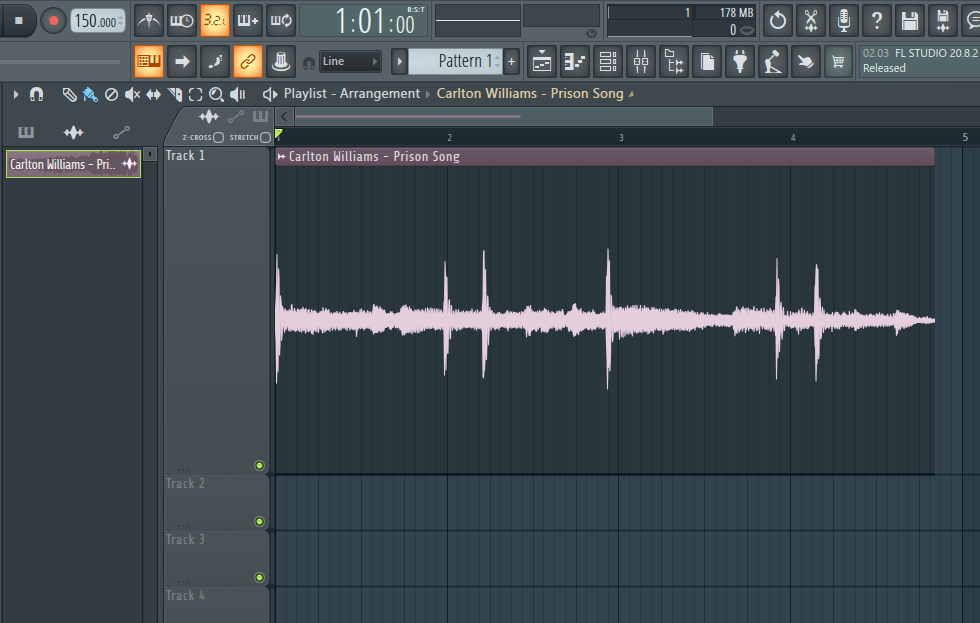
Task: Toggle auto scrolling arrow icon
Action: point(182,61)
